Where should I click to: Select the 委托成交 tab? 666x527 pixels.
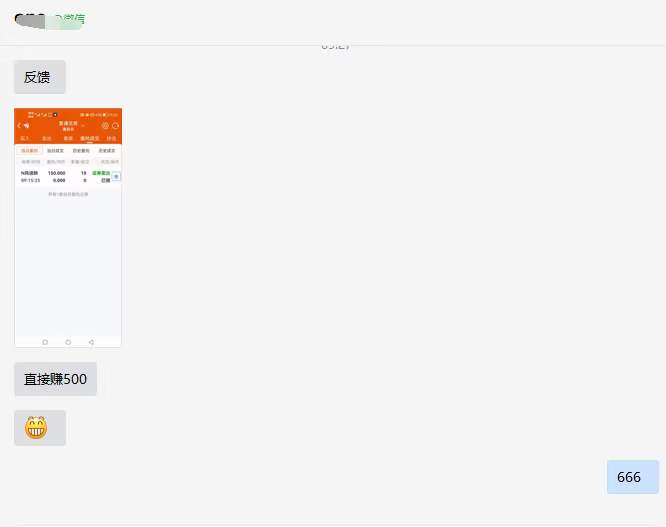point(90,138)
